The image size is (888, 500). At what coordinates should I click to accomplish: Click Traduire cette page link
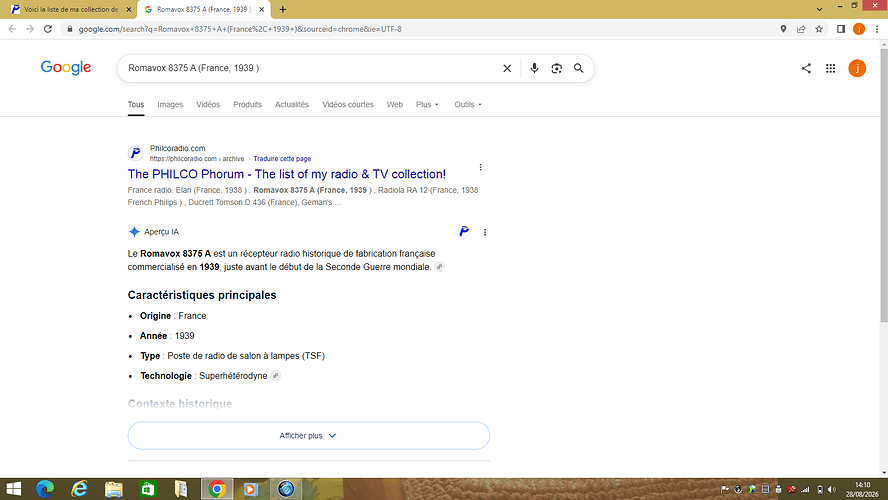point(282,159)
